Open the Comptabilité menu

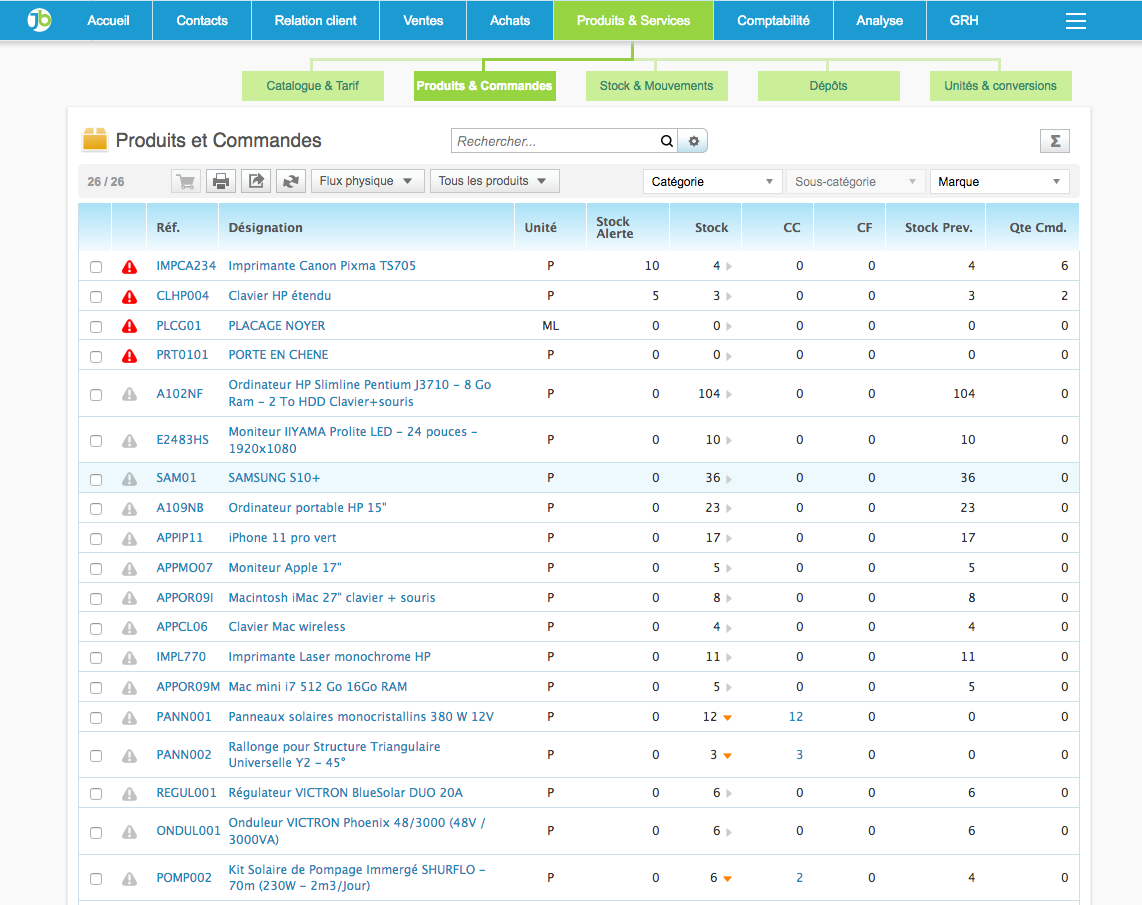(x=773, y=20)
